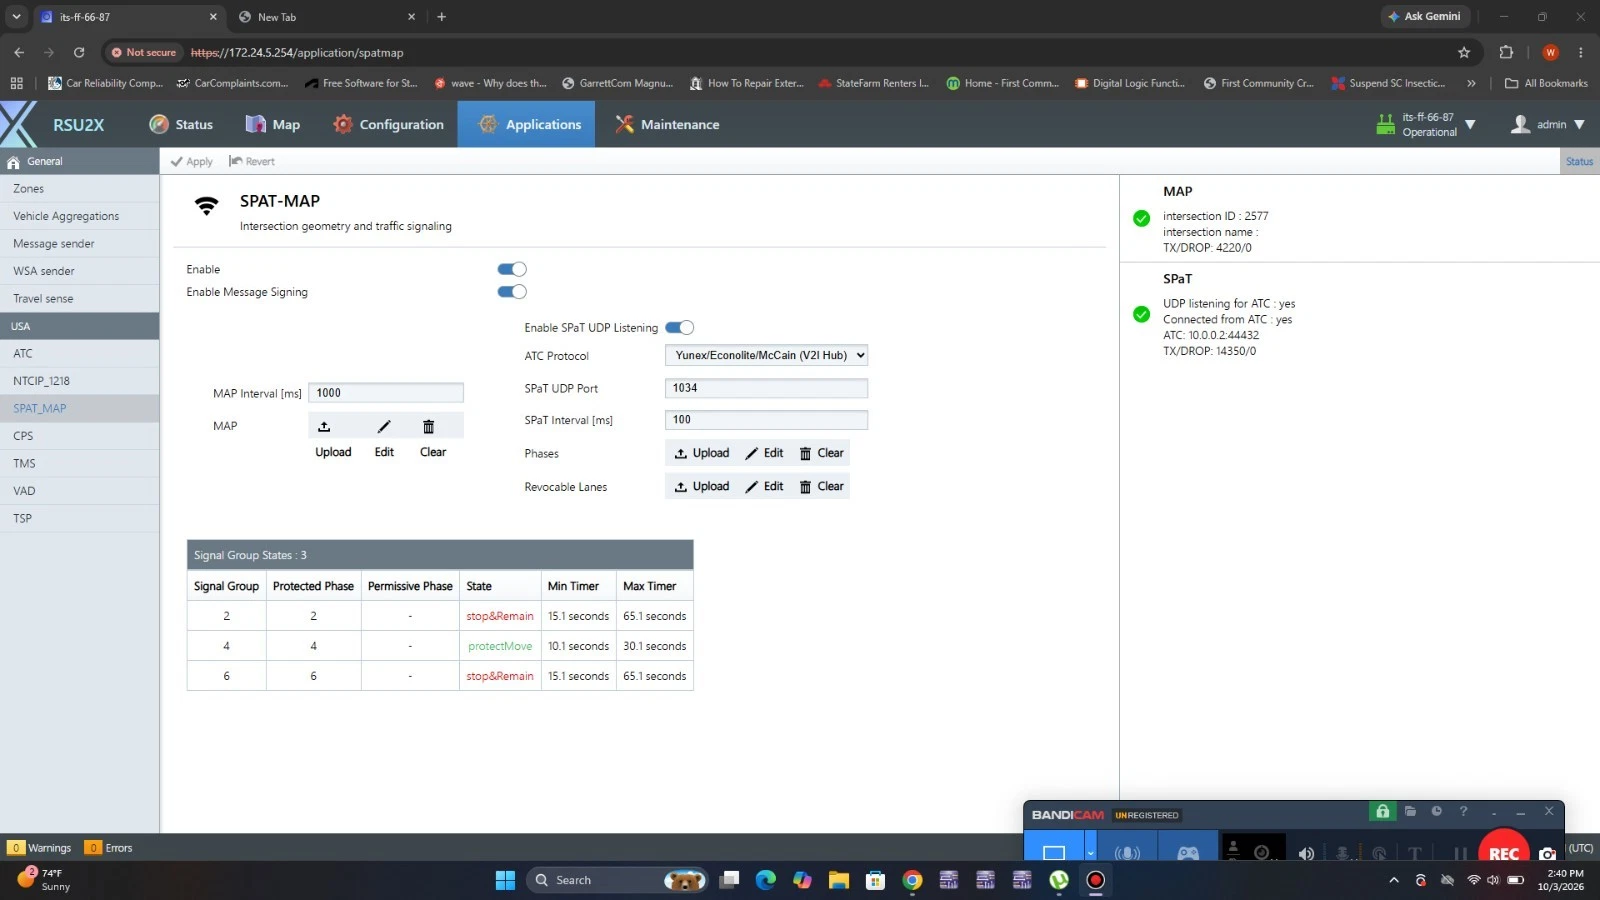Toggle the Enable switch

click(x=512, y=269)
